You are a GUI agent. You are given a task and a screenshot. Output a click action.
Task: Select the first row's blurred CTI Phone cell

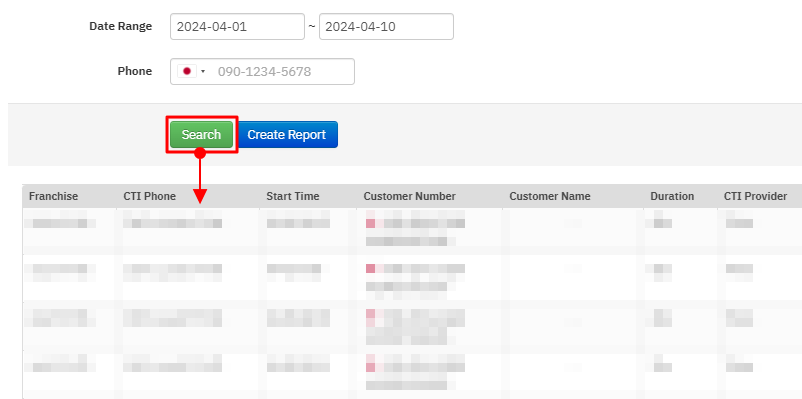(x=173, y=223)
